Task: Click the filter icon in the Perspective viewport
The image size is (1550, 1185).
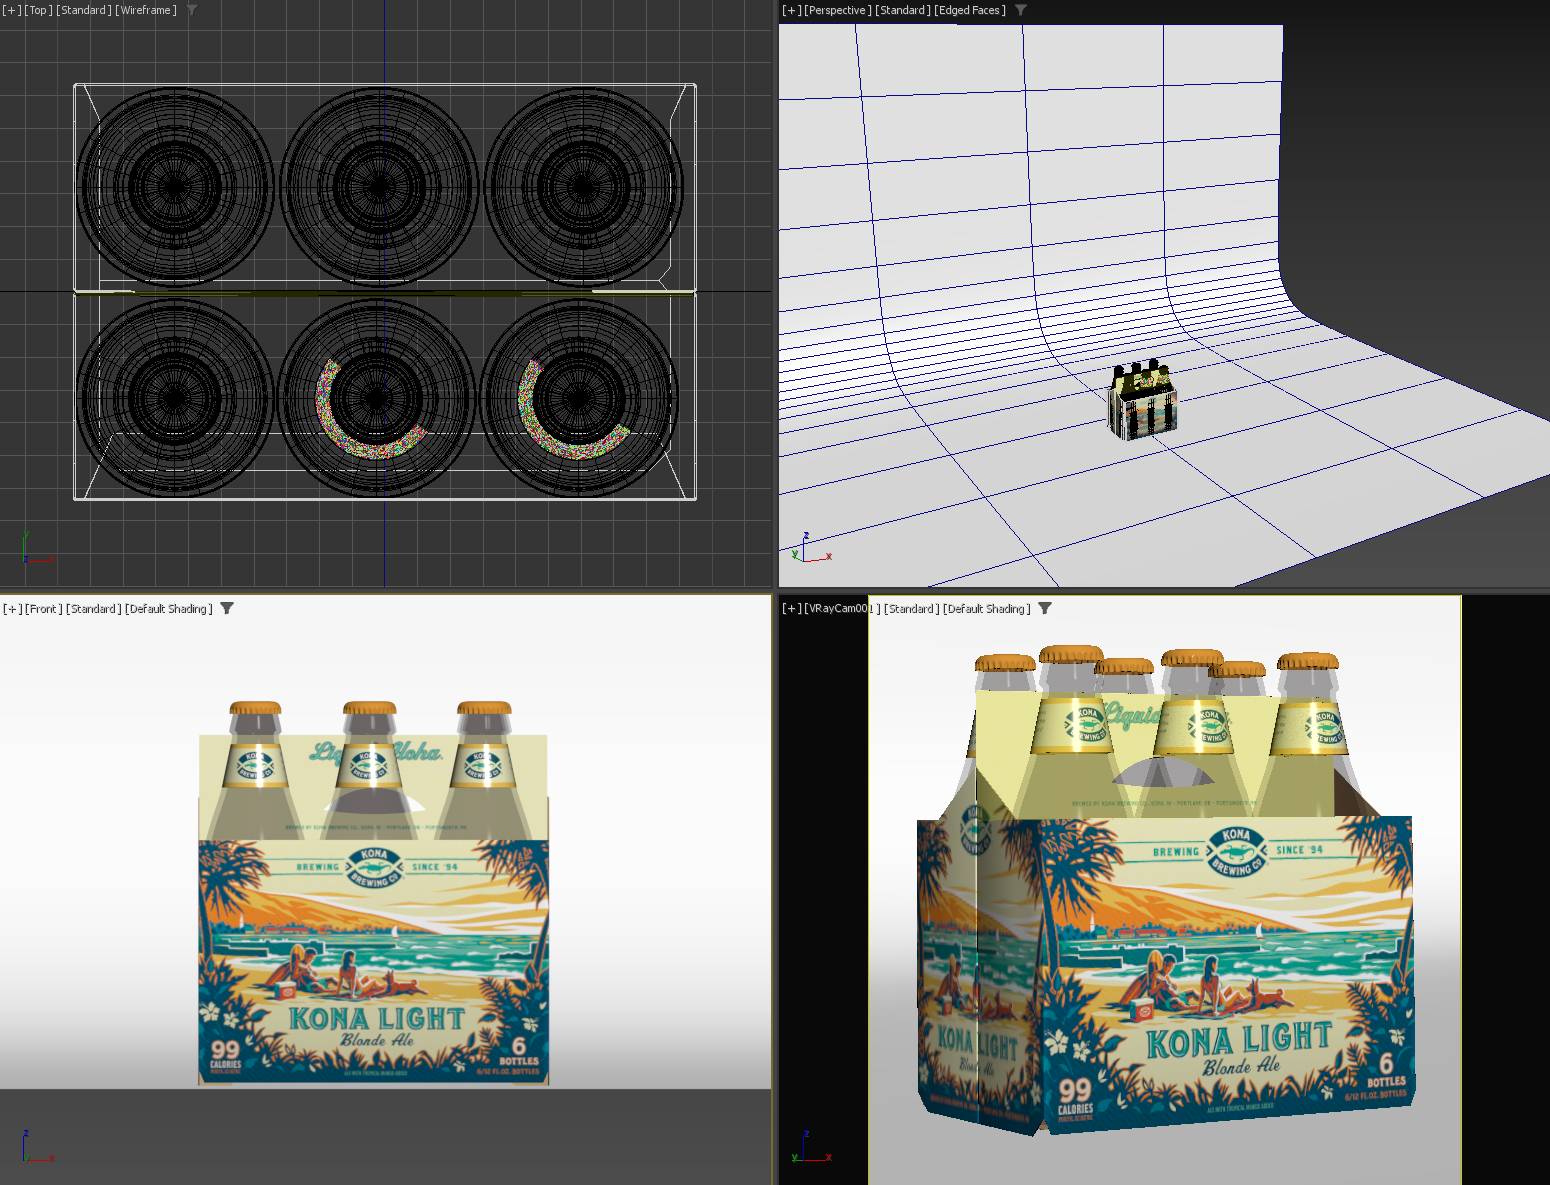Action: (x=1021, y=10)
